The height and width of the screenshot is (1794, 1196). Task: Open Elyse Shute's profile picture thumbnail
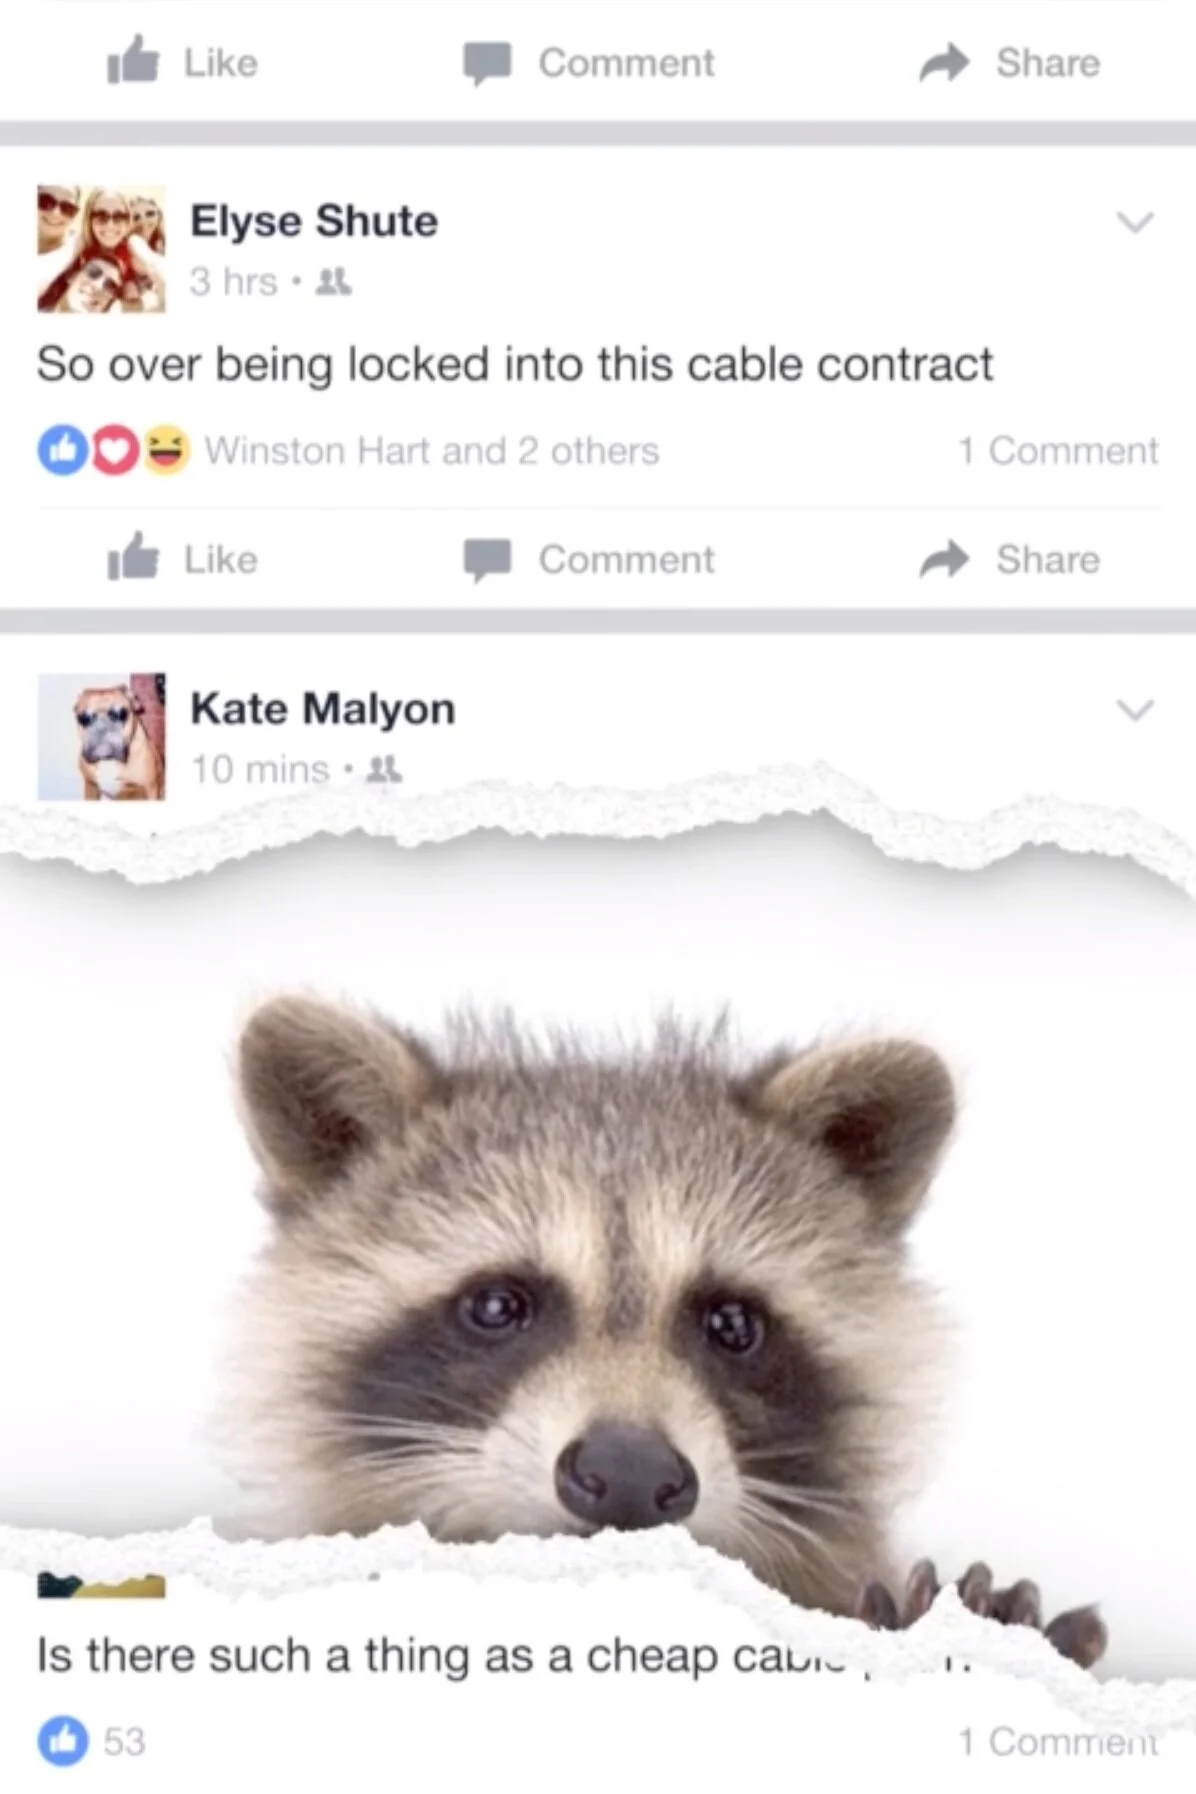point(101,249)
